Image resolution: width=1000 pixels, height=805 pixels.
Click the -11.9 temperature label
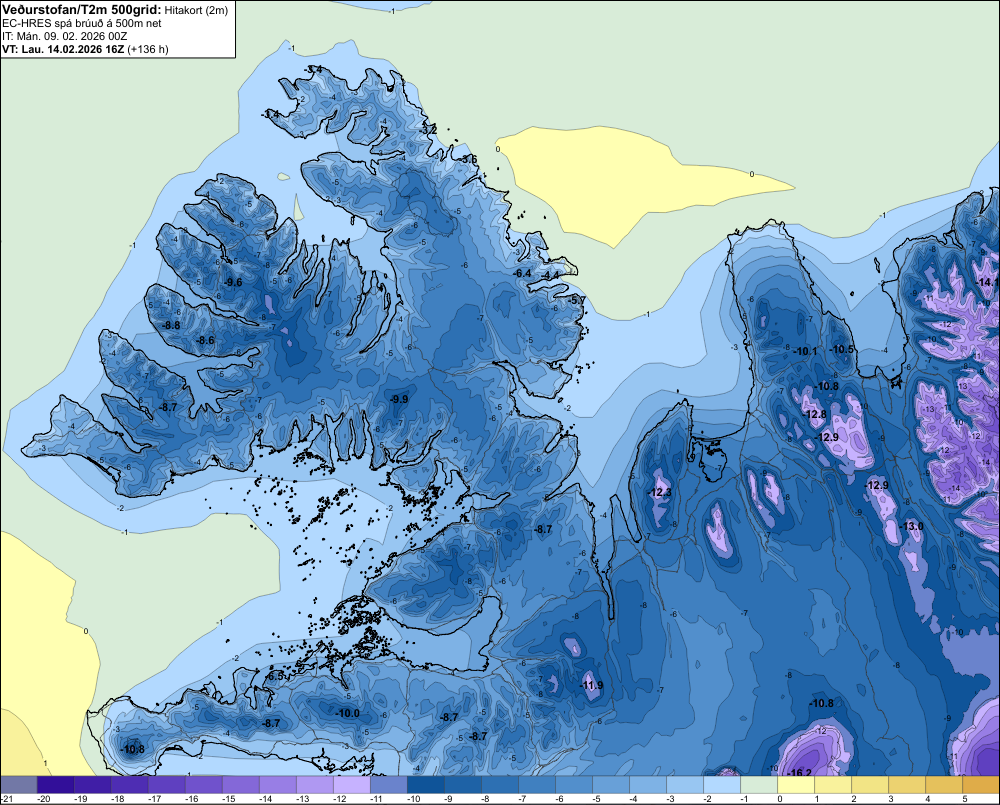[591, 686]
